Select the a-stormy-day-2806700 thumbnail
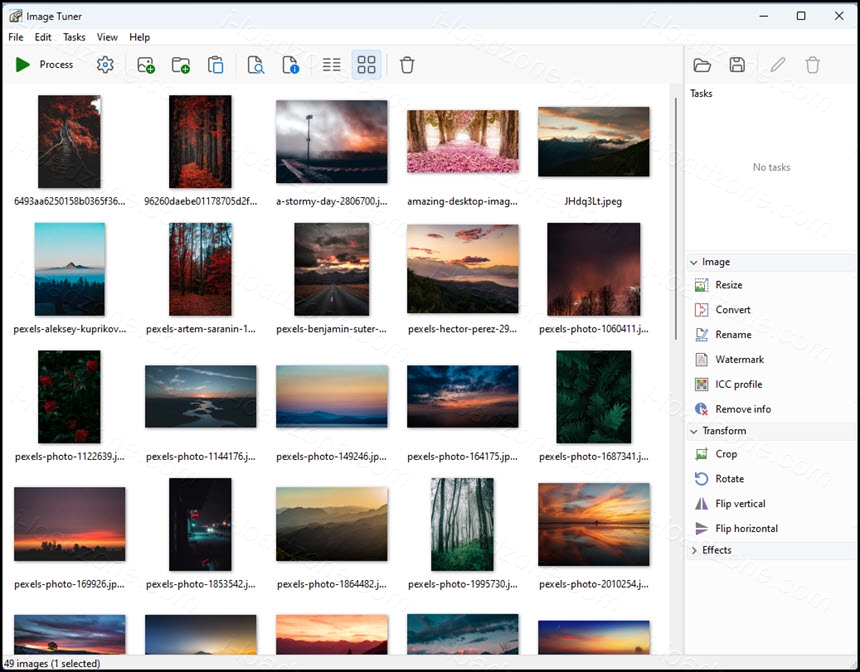 (332, 142)
